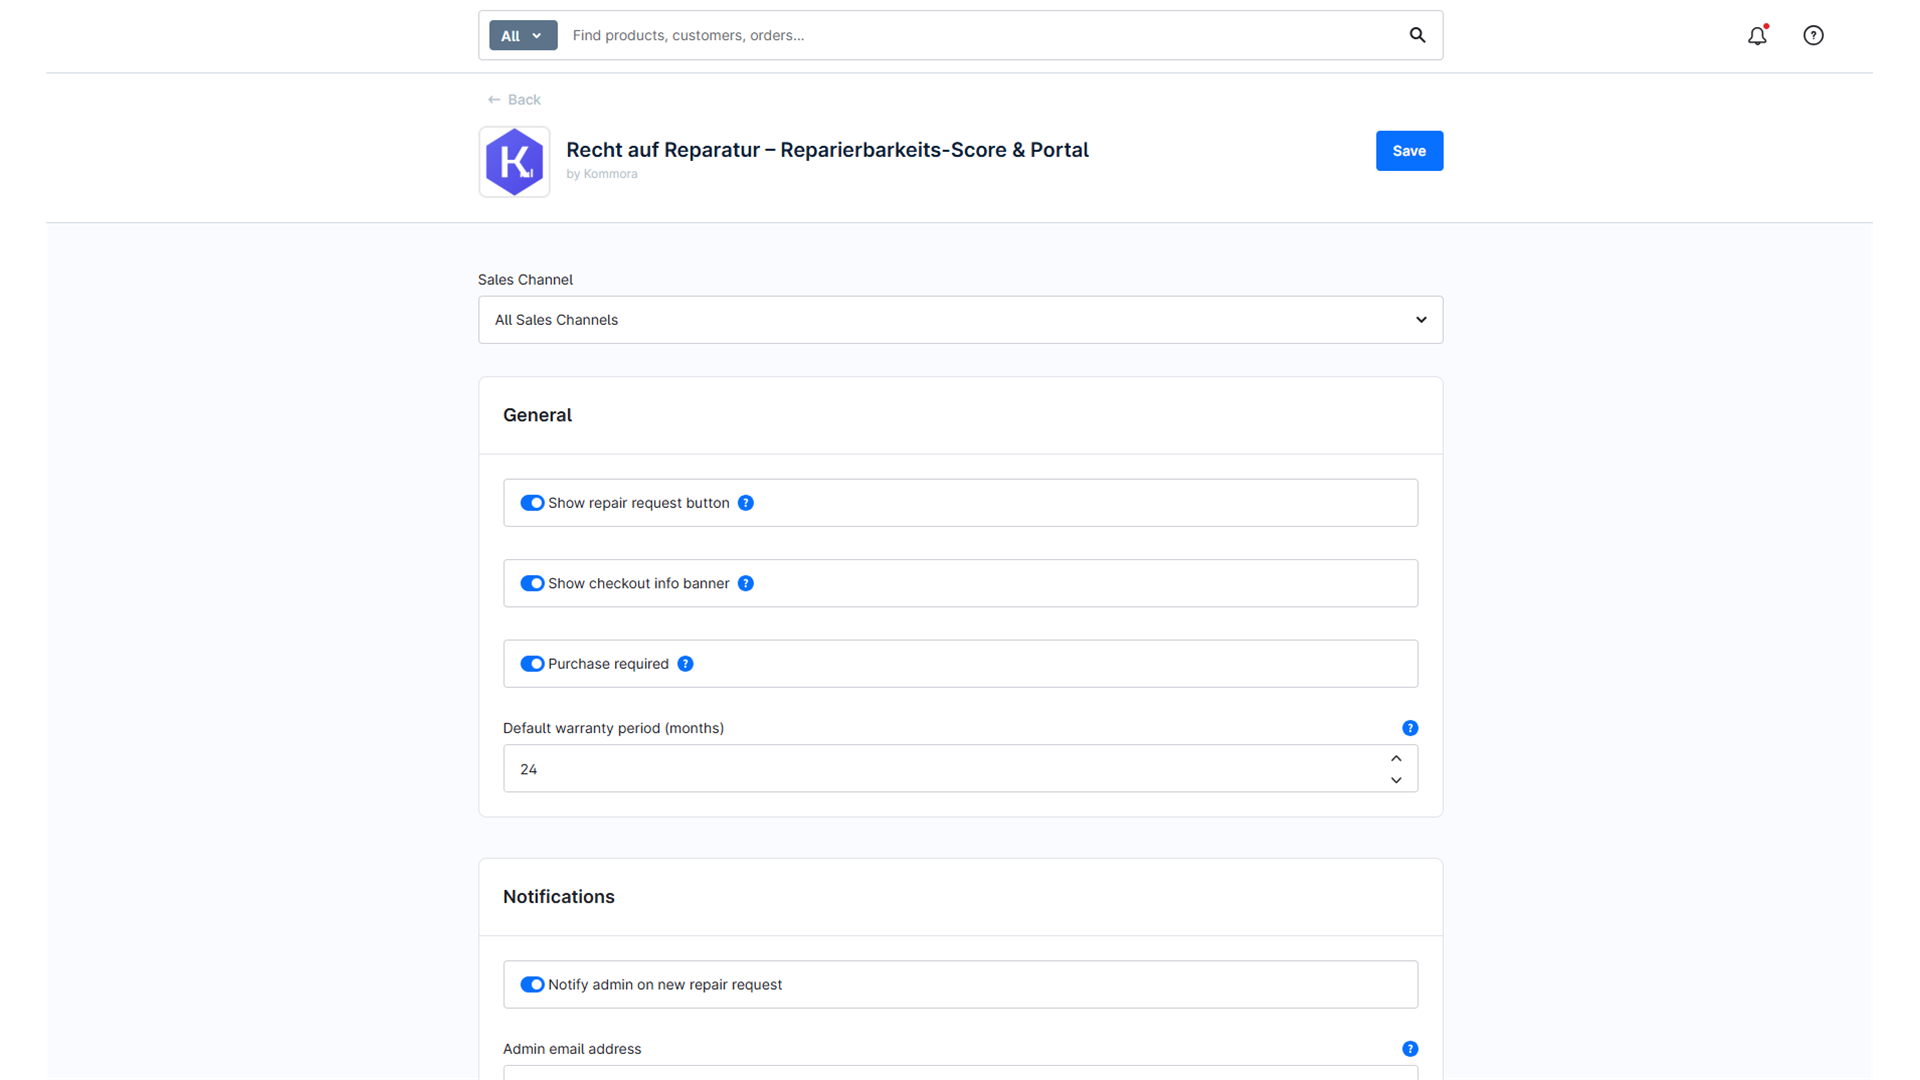Screen dimensions: 1920x1080
Task: Show help for repair request button
Action: (746, 503)
